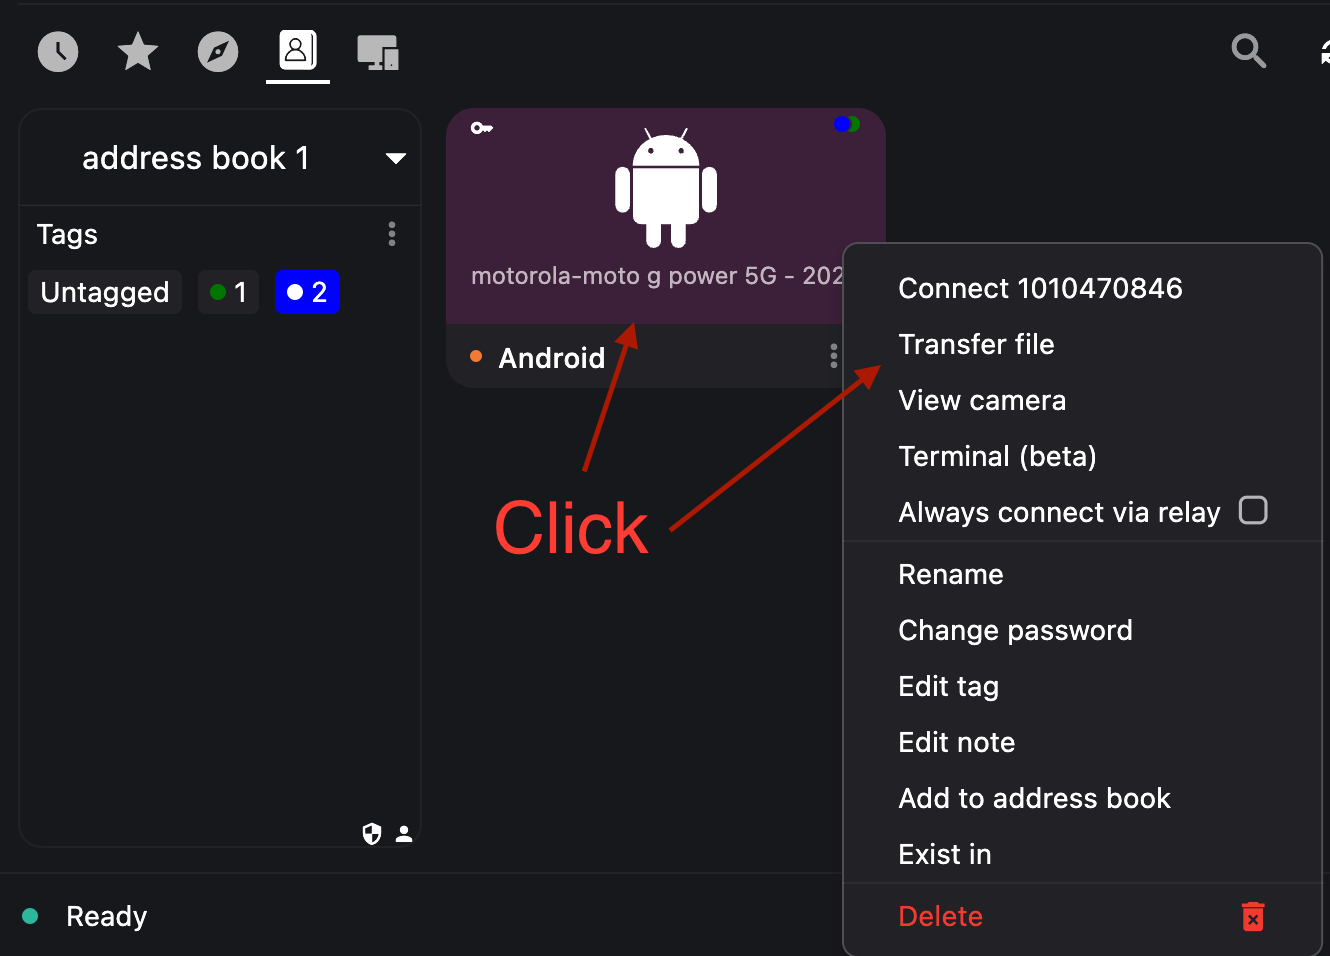The height and width of the screenshot is (956, 1330).
Task: Toggle the Always connect via relay checkbox
Action: click(1253, 511)
